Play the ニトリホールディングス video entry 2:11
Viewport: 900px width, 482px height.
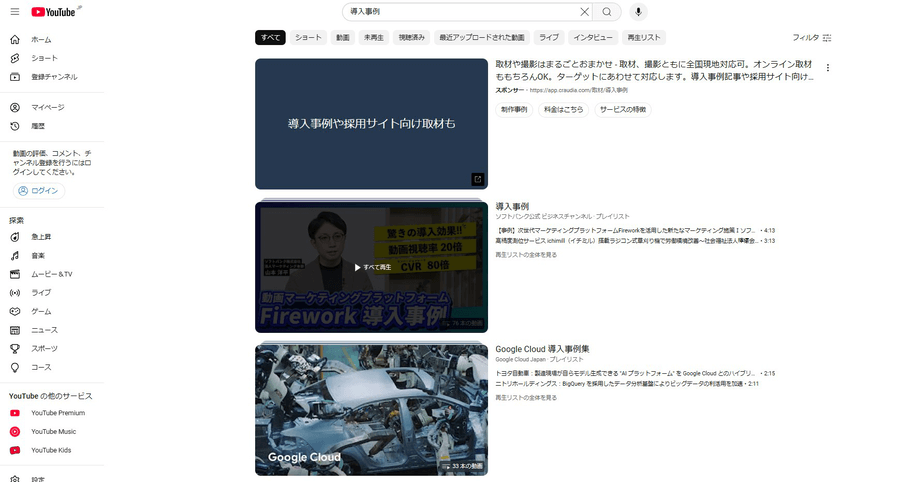point(627,384)
